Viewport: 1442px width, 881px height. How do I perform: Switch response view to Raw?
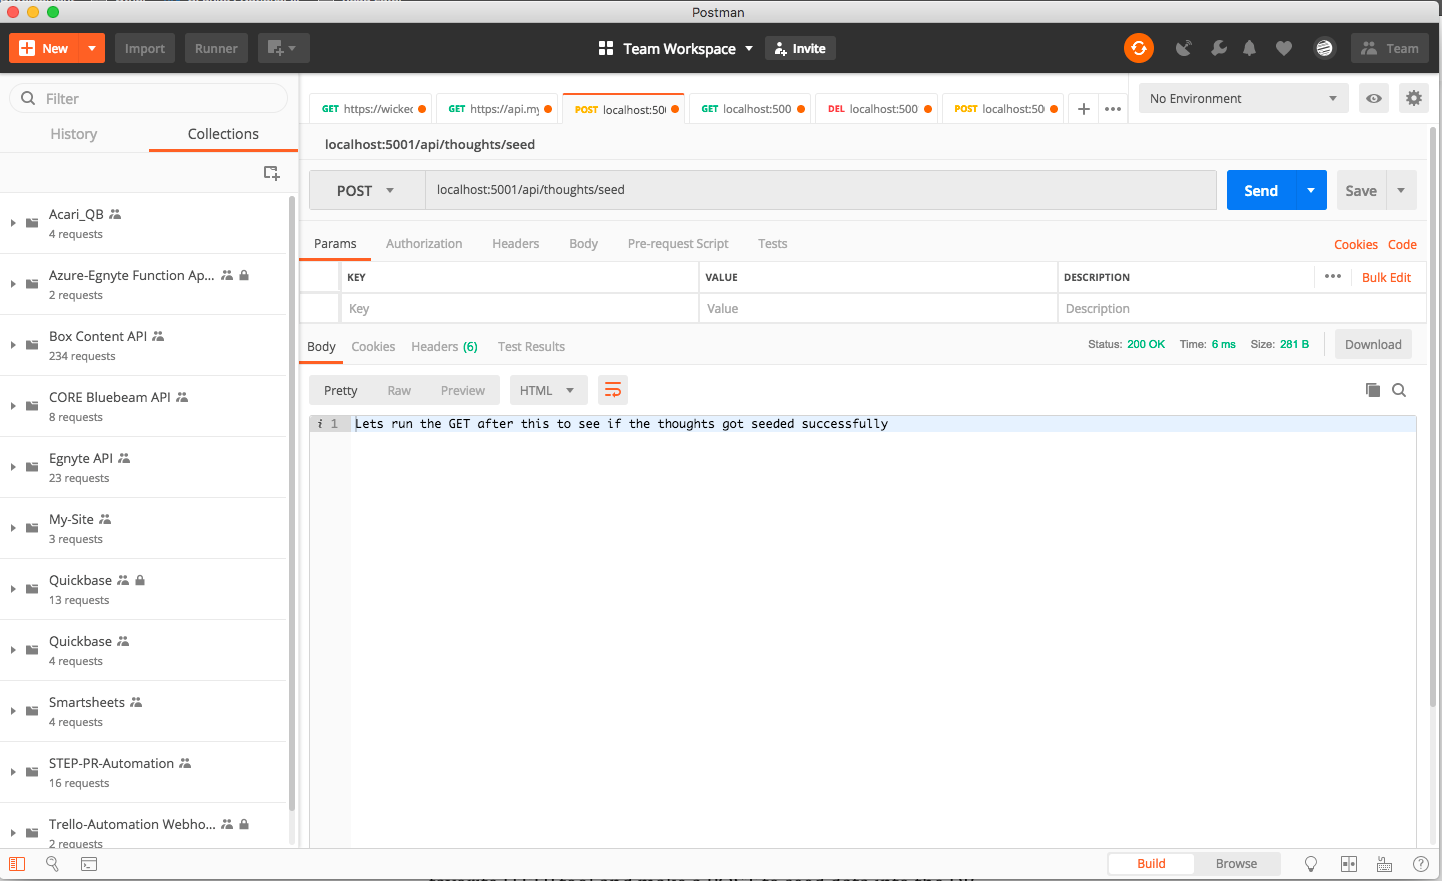click(399, 390)
